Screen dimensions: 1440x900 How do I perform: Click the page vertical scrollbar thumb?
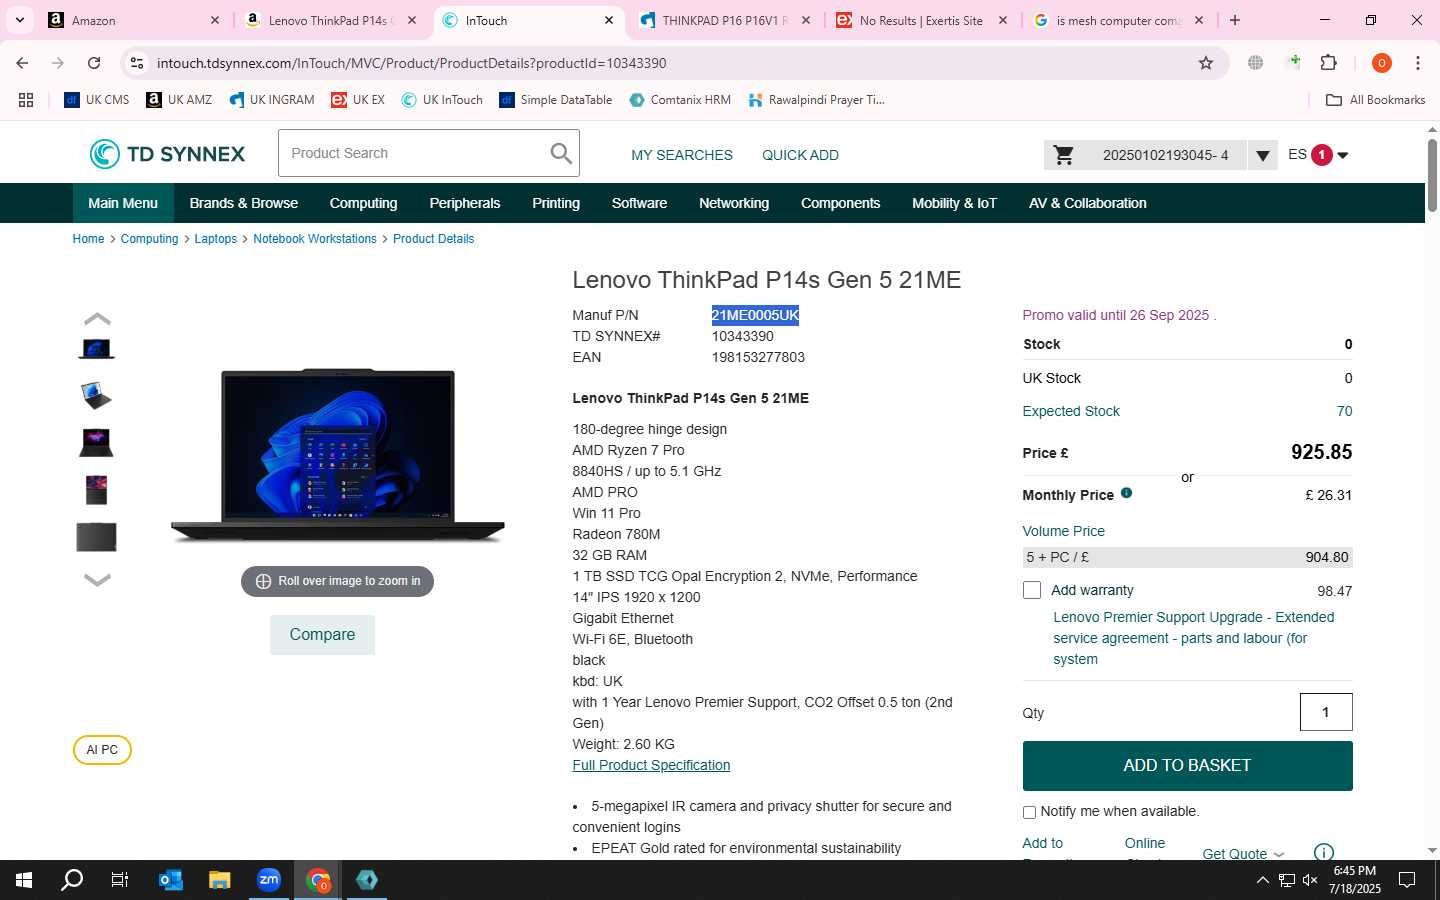click(x=1432, y=175)
